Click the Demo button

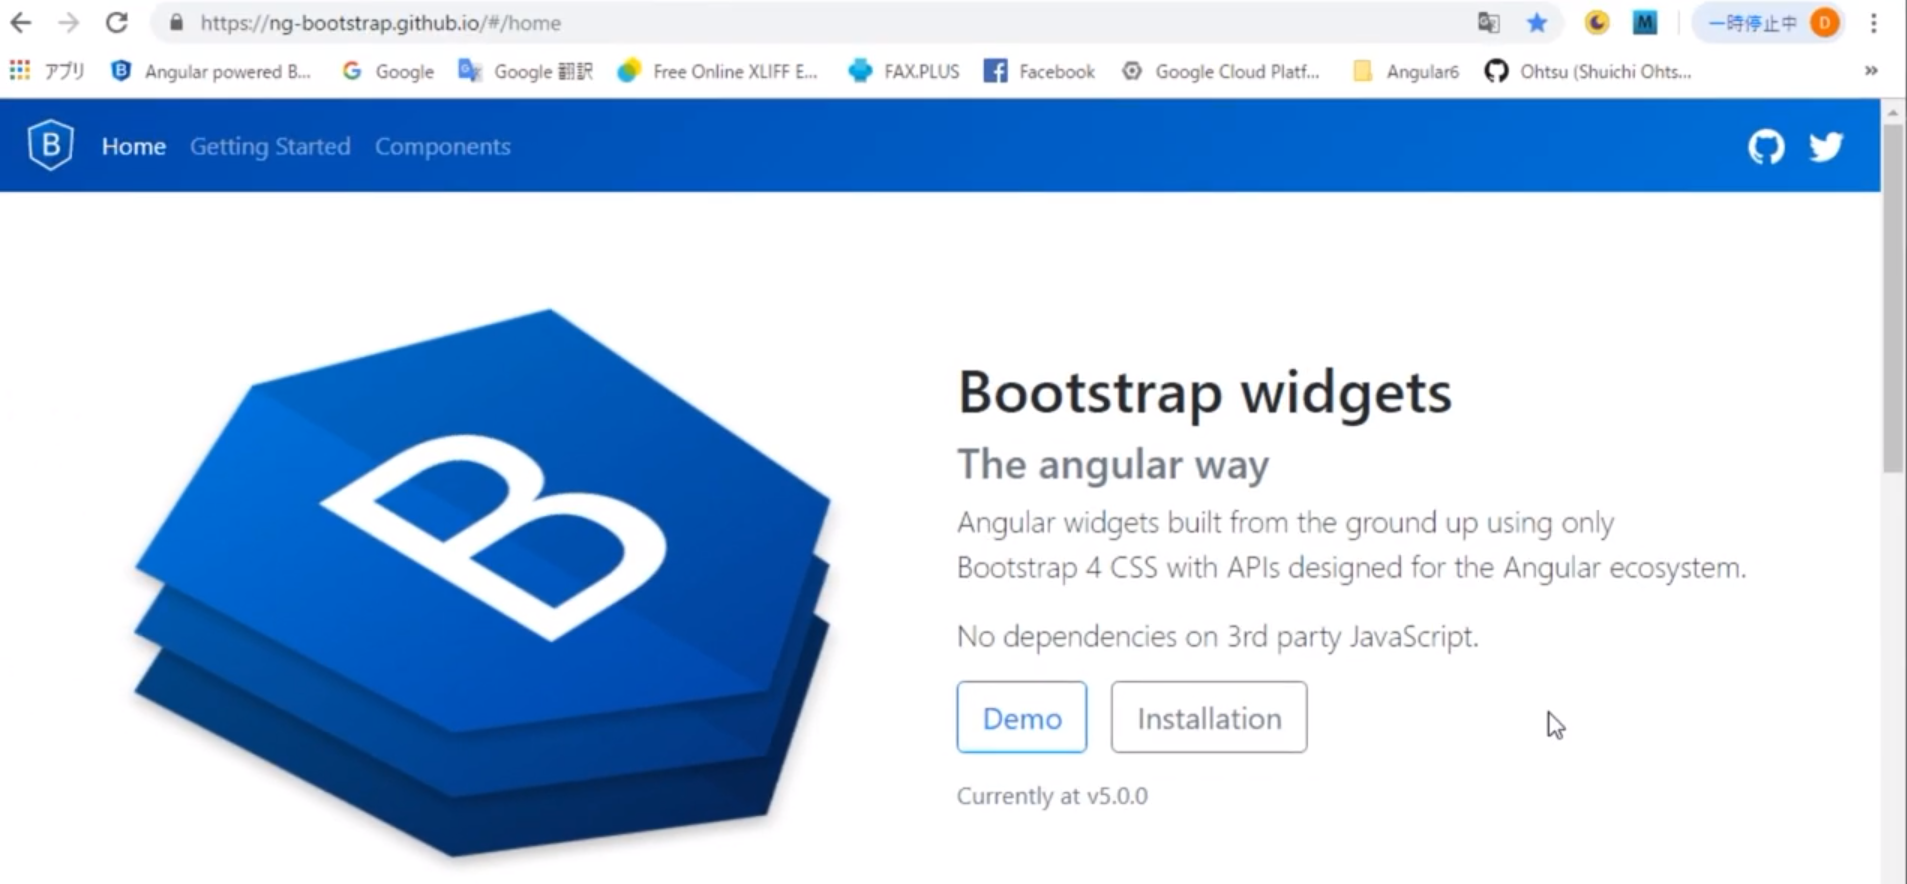1021,717
